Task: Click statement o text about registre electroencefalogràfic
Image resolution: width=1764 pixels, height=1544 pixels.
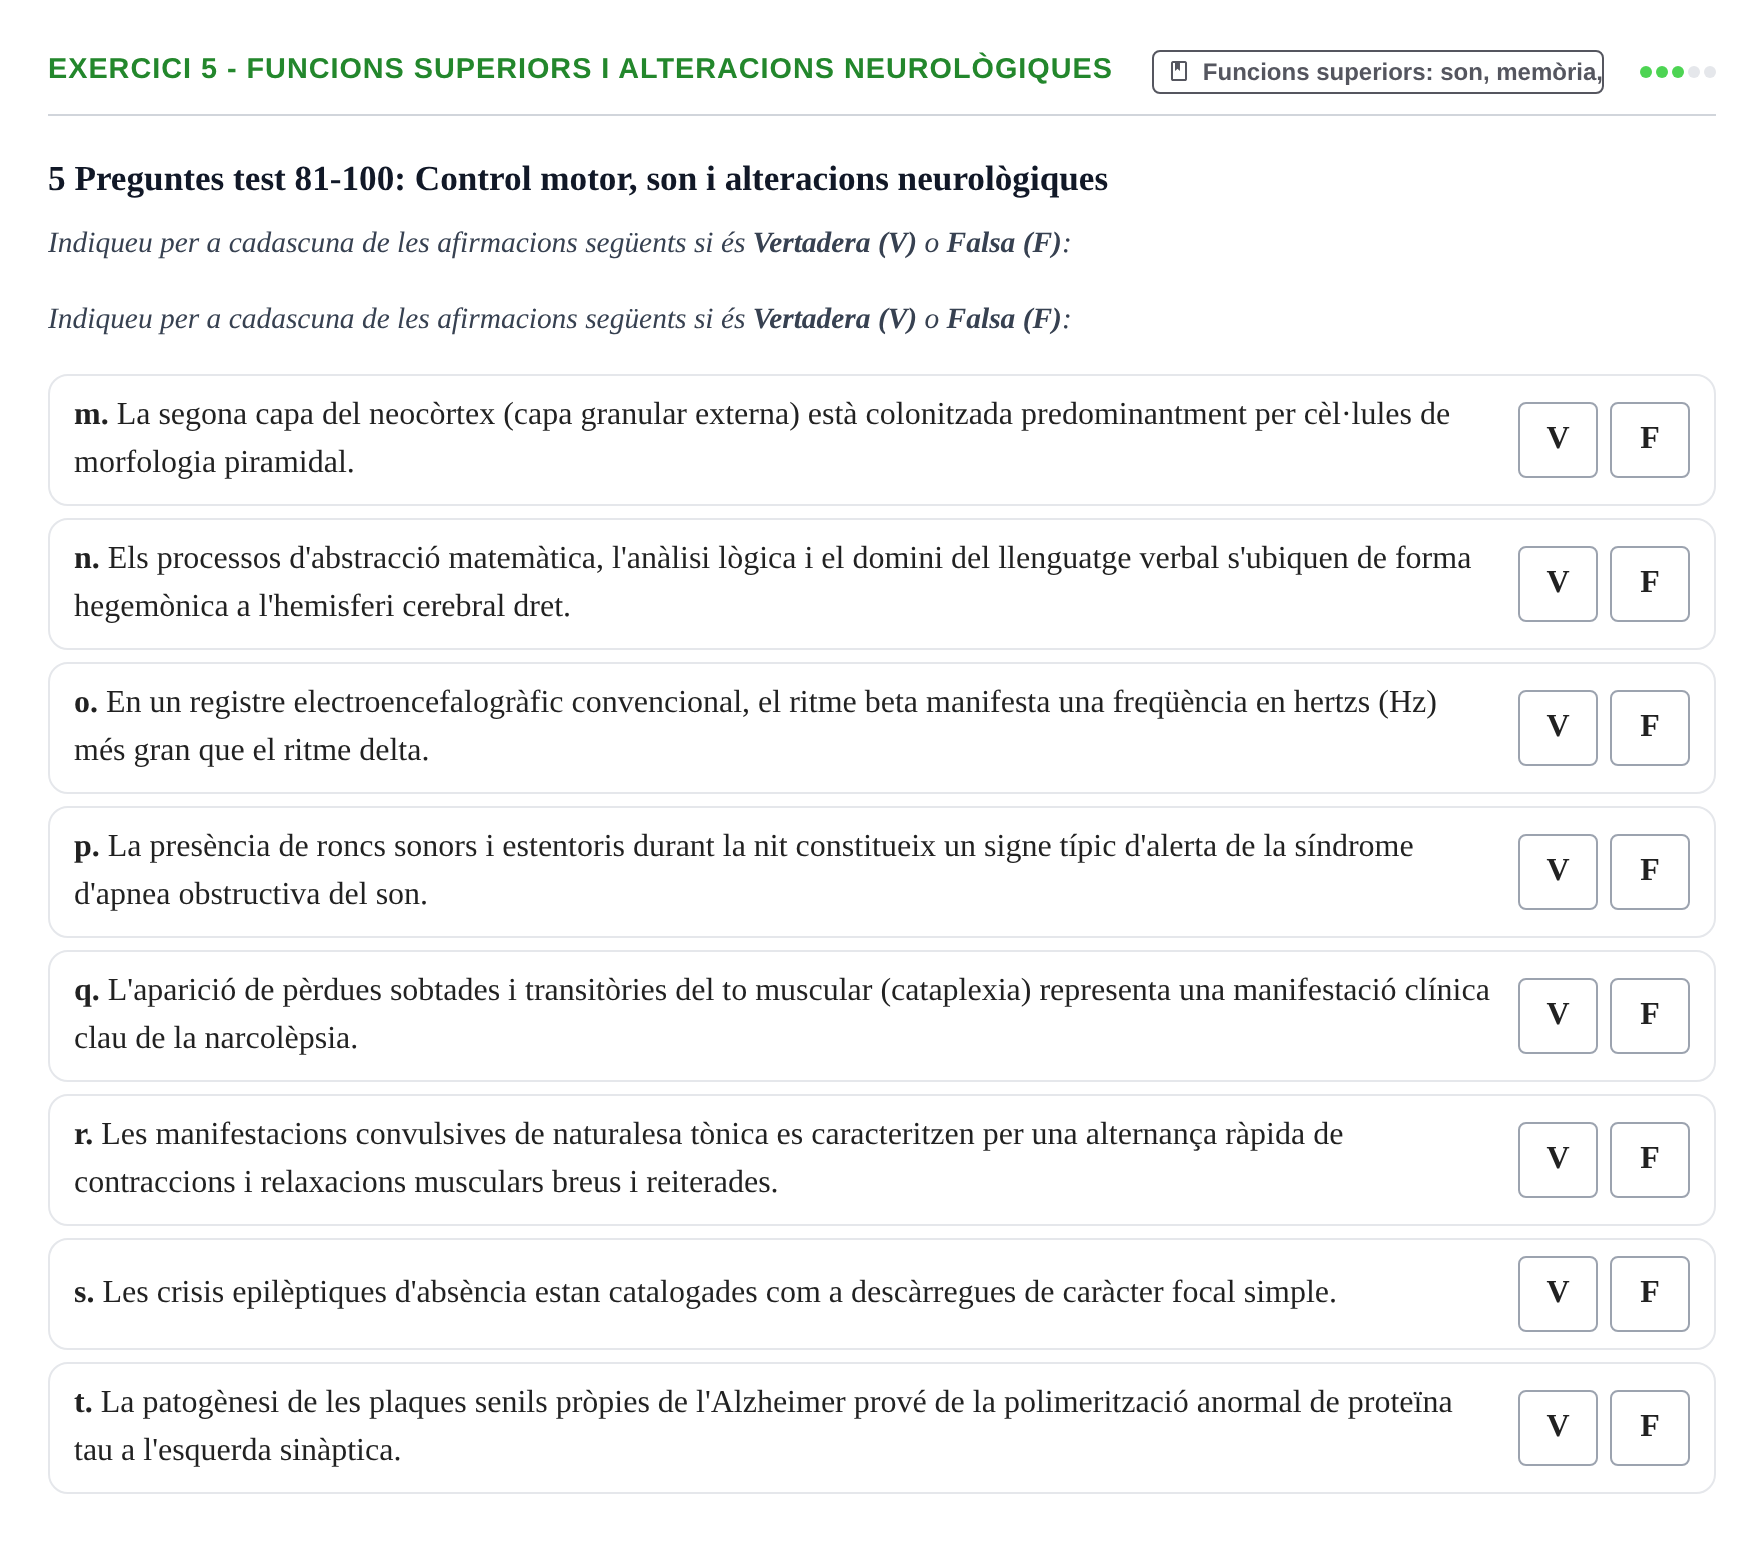Action: (x=755, y=726)
